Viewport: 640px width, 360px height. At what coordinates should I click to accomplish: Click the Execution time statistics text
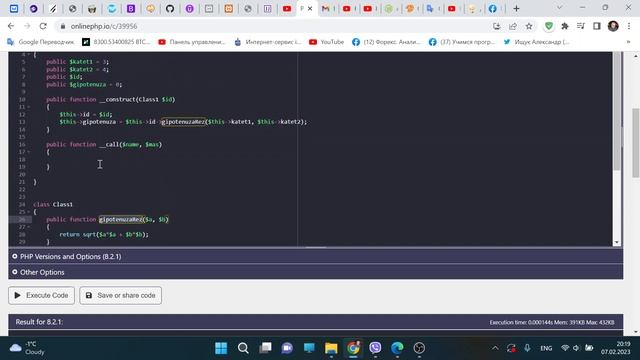(x=552, y=322)
